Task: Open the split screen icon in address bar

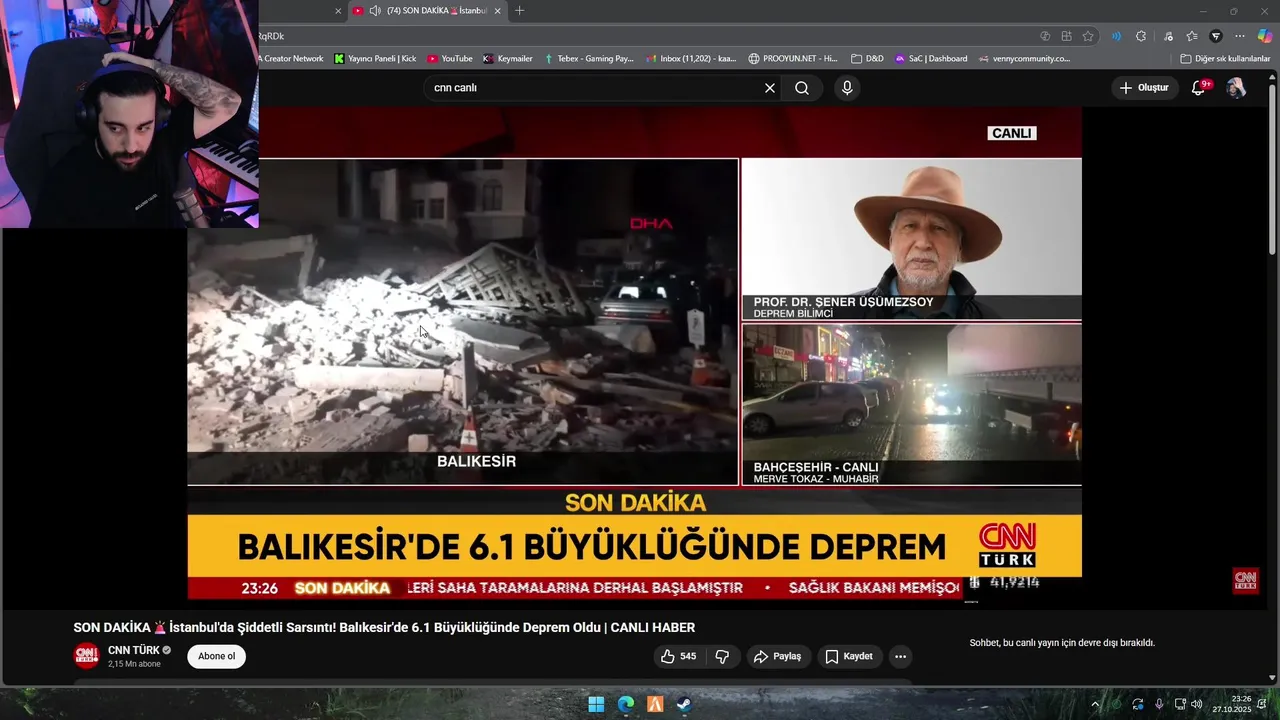Action: (1066, 36)
